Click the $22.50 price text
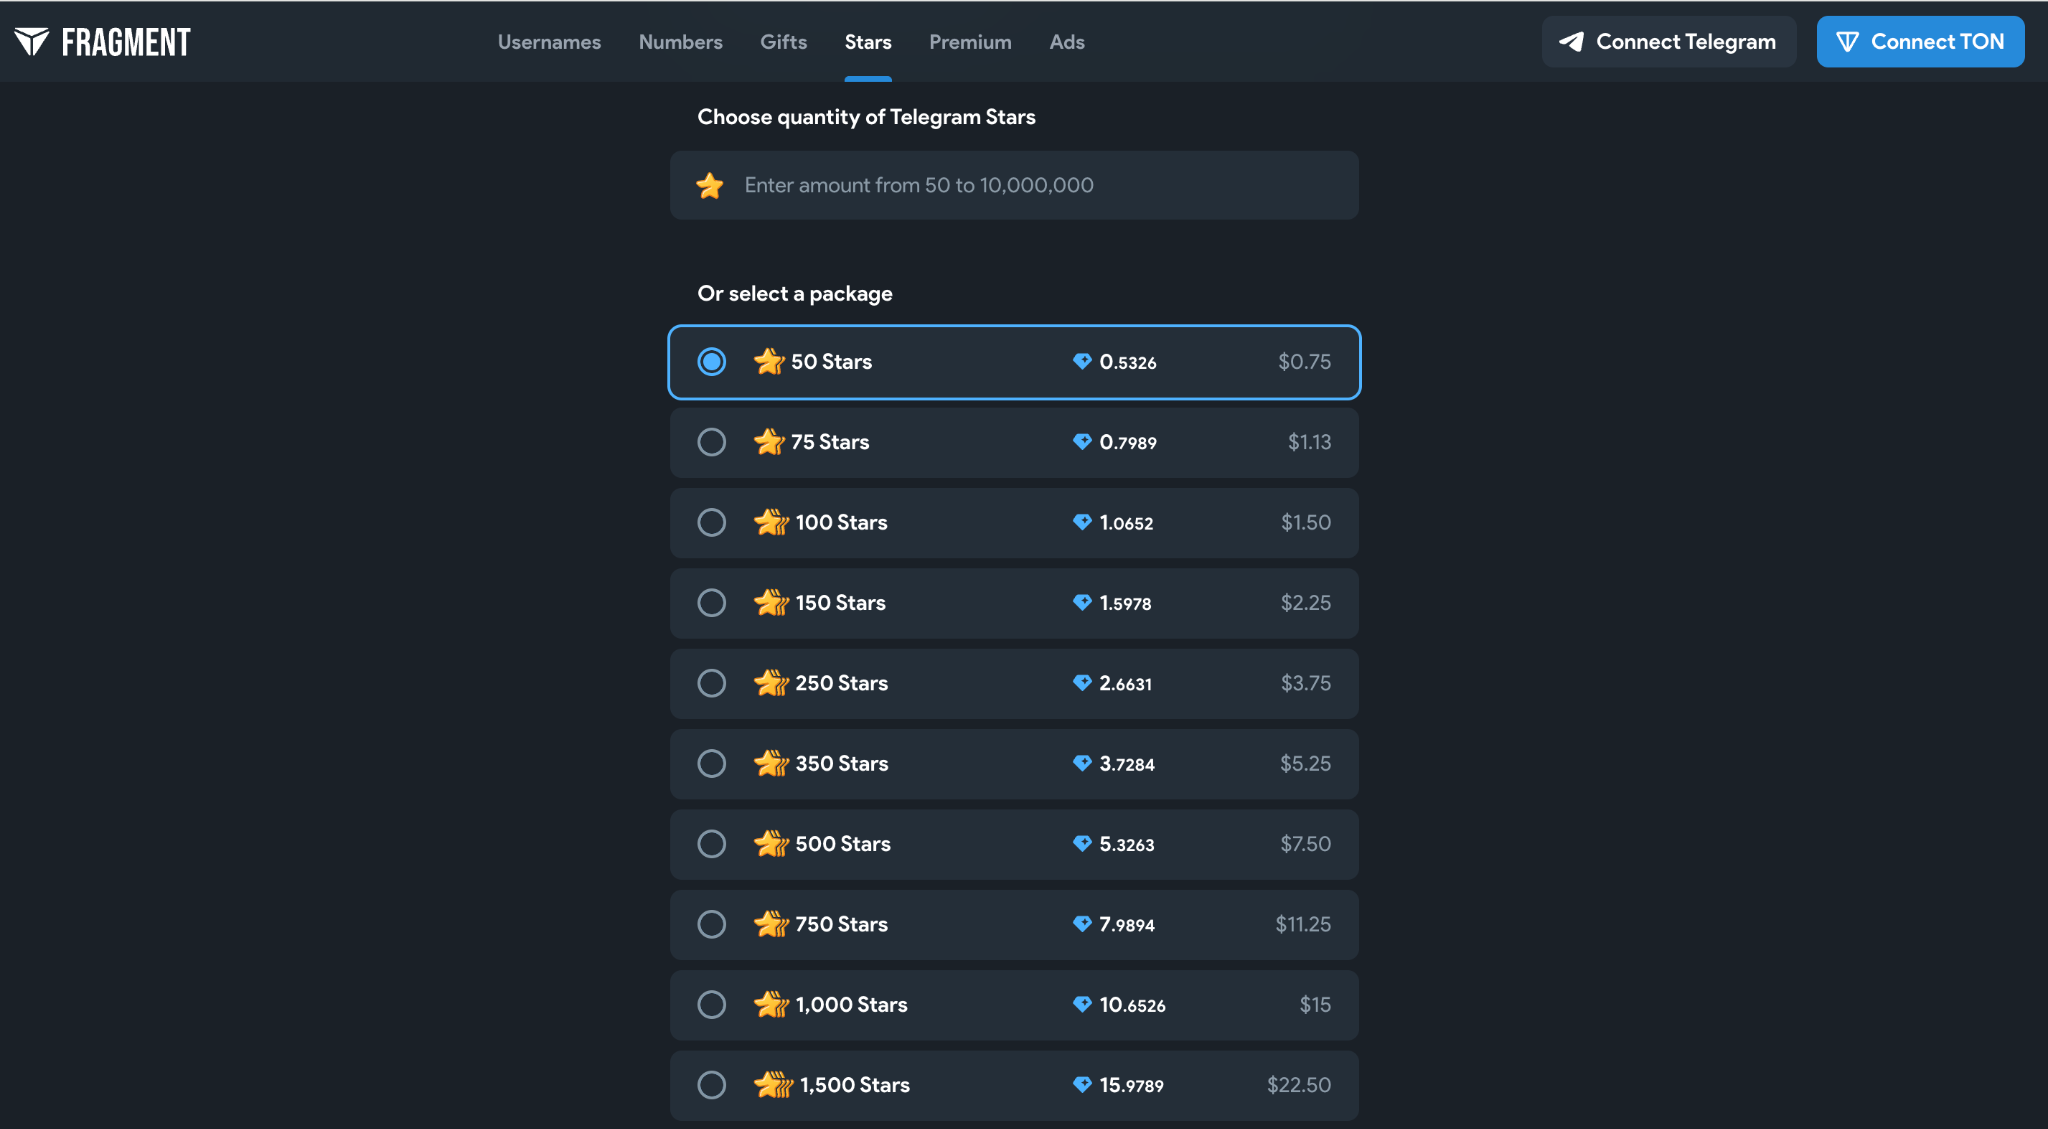The image size is (2048, 1129). click(1298, 1084)
